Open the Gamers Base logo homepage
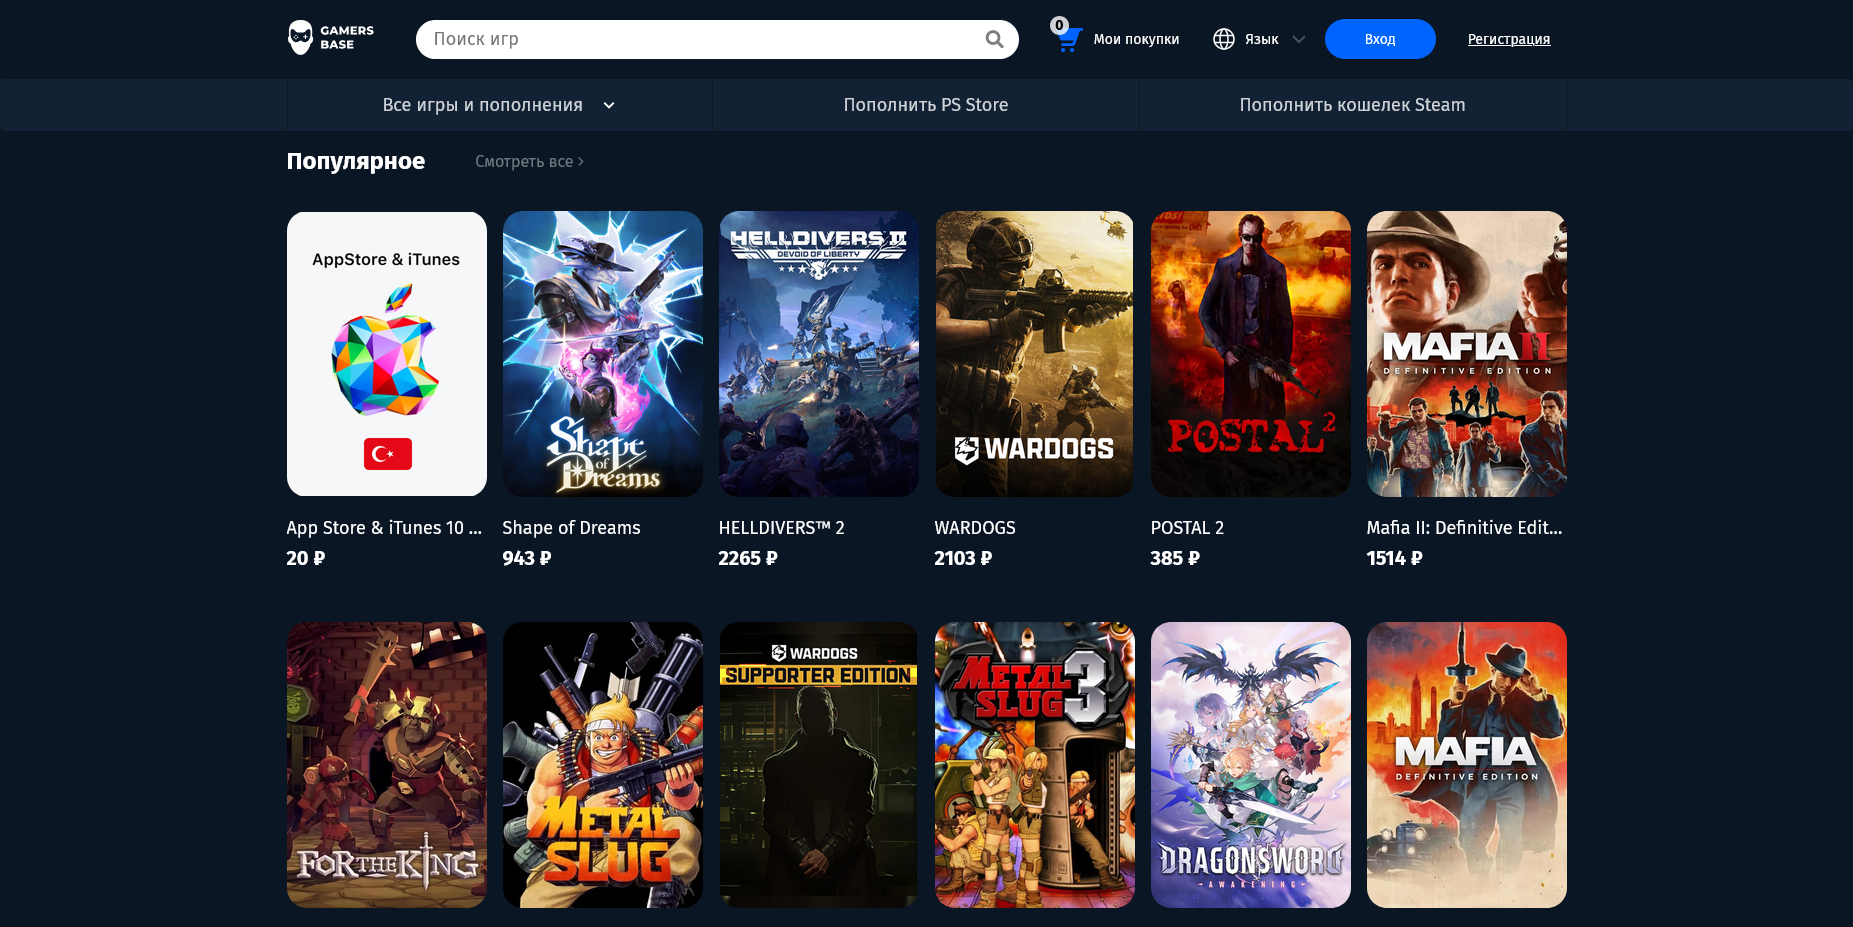This screenshot has width=1853, height=927. (x=331, y=38)
